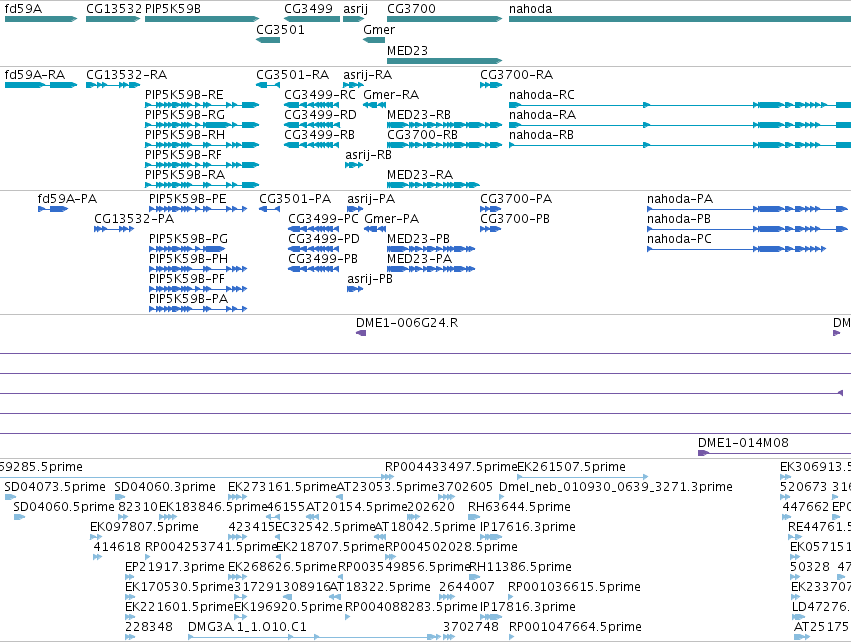Open protein CG3700-PA
Screen dimensions: 851x642
coord(516,199)
